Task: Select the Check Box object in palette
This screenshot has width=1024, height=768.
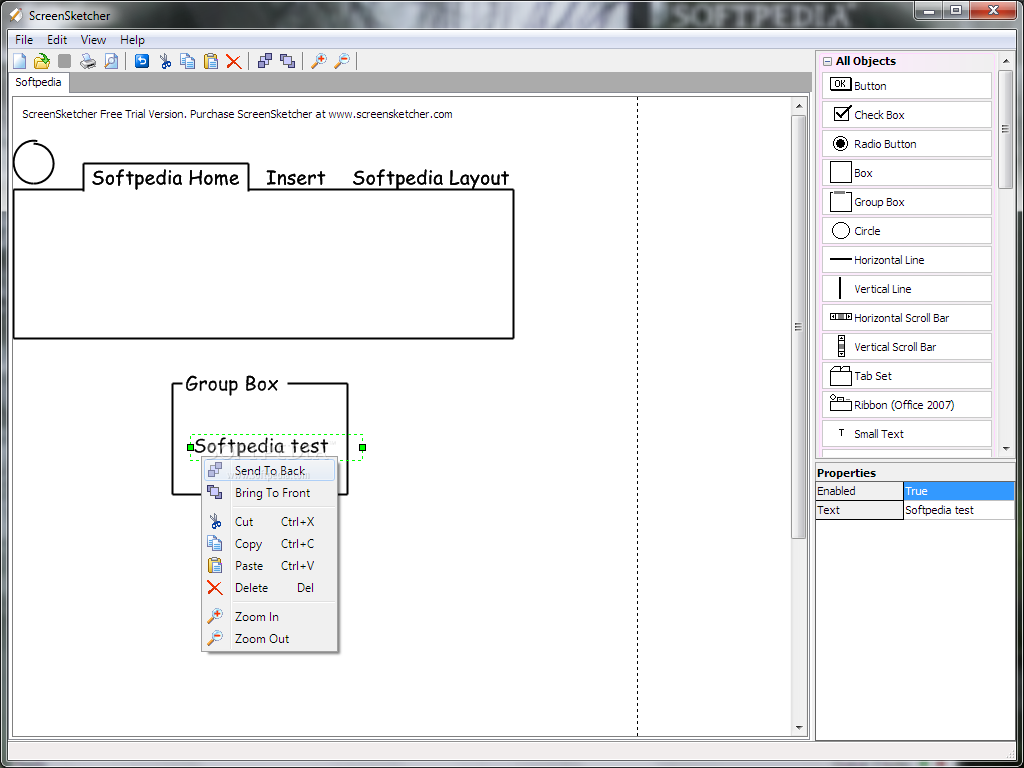Action: coord(906,114)
